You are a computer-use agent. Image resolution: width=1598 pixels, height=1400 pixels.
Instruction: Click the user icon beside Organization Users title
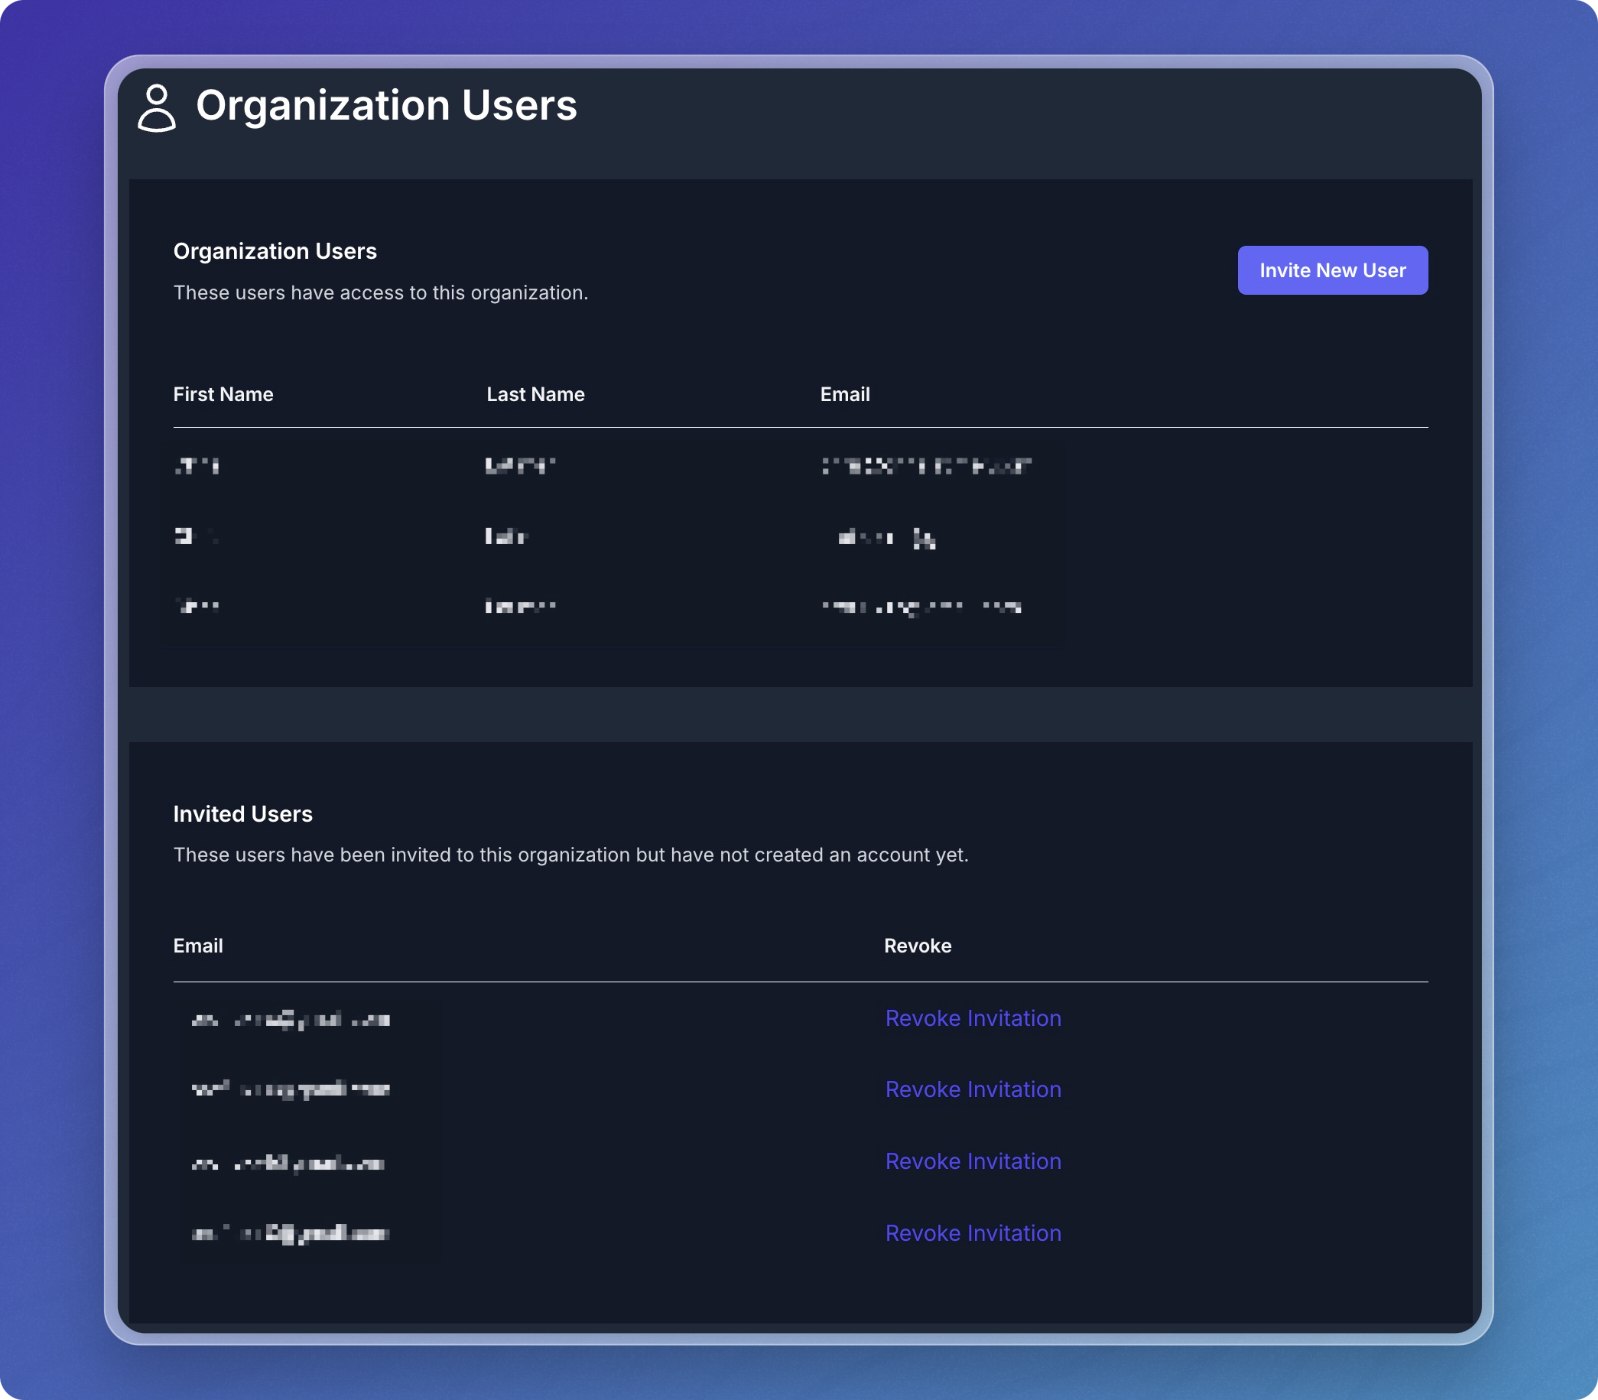pos(156,108)
